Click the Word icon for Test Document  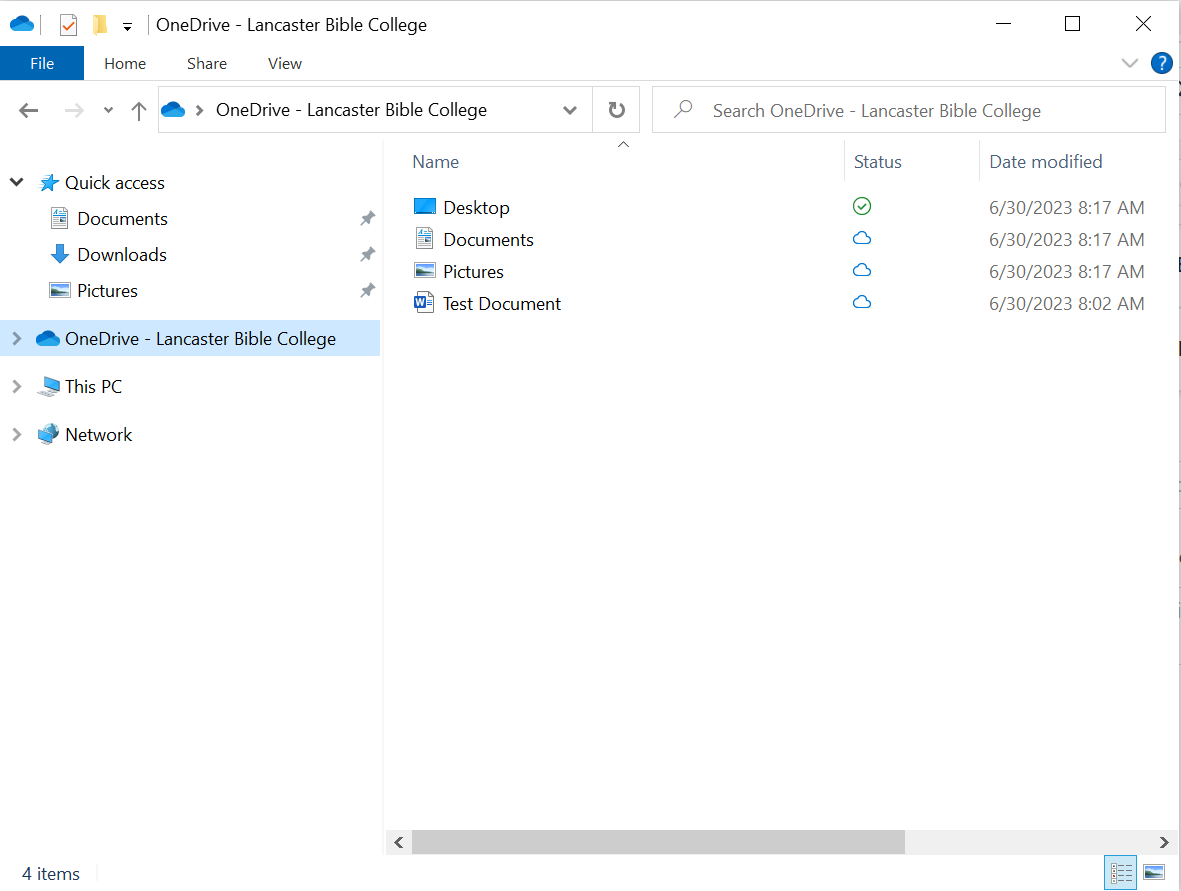[423, 303]
